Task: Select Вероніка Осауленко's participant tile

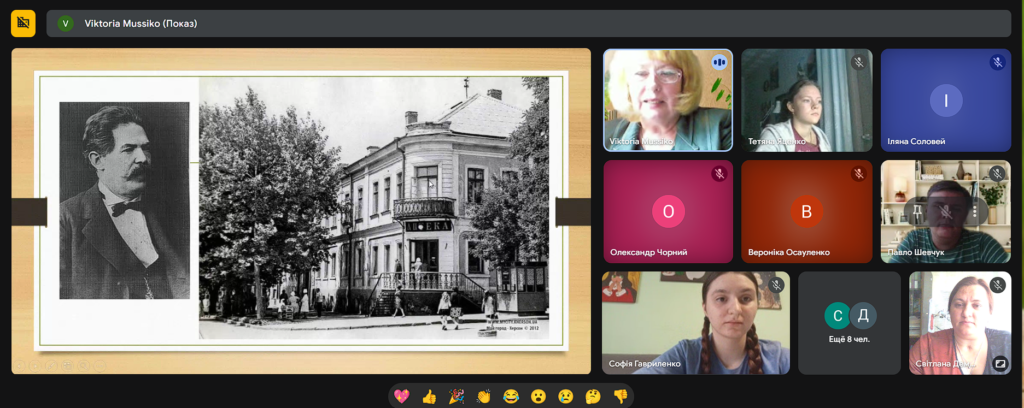Action: coord(806,211)
